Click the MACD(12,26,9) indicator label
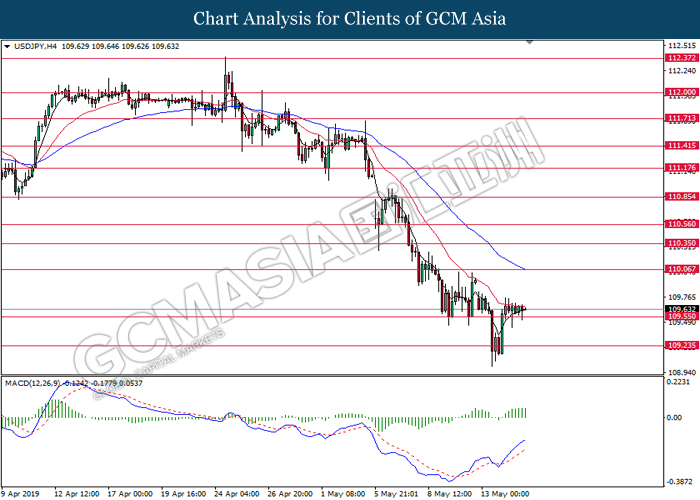 (32, 383)
